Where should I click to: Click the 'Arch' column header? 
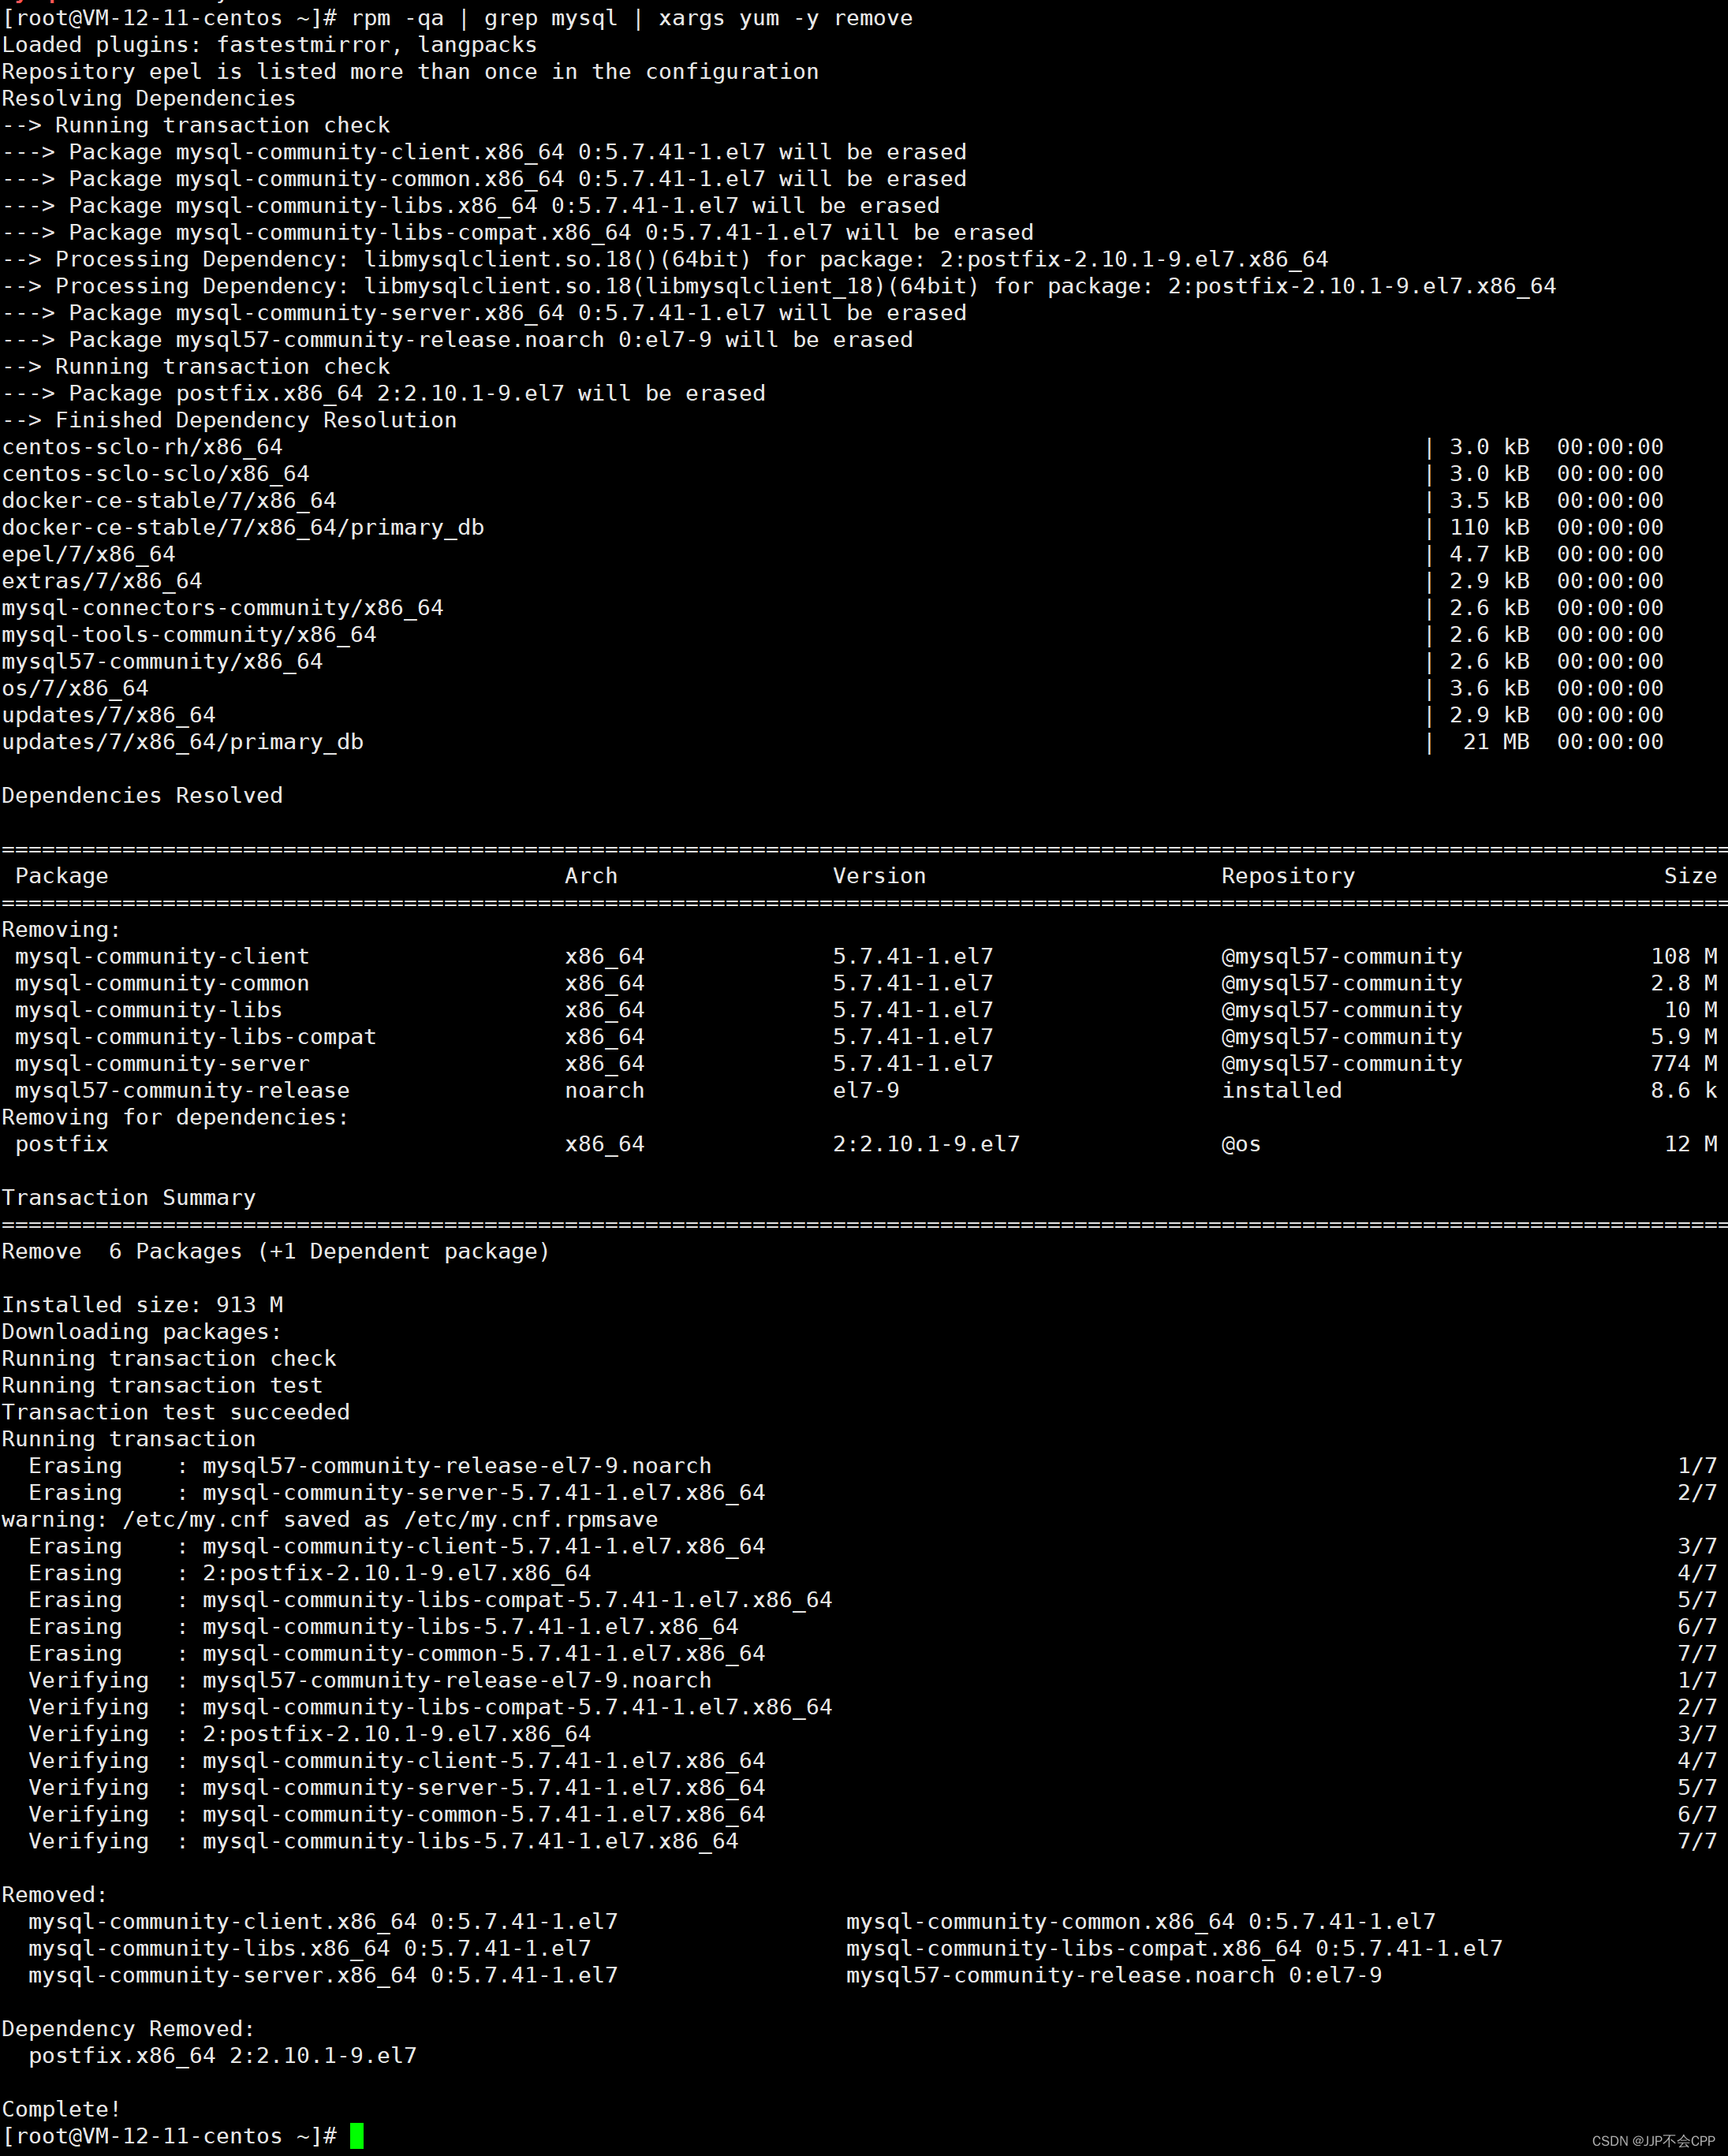click(591, 876)
